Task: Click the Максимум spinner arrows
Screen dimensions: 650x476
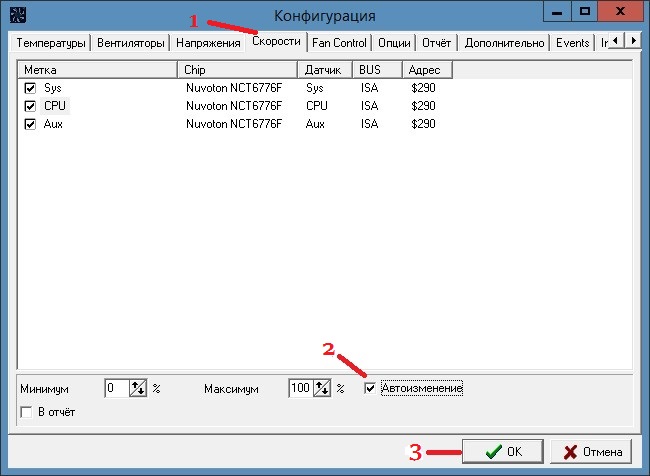Action: point(322,388)
